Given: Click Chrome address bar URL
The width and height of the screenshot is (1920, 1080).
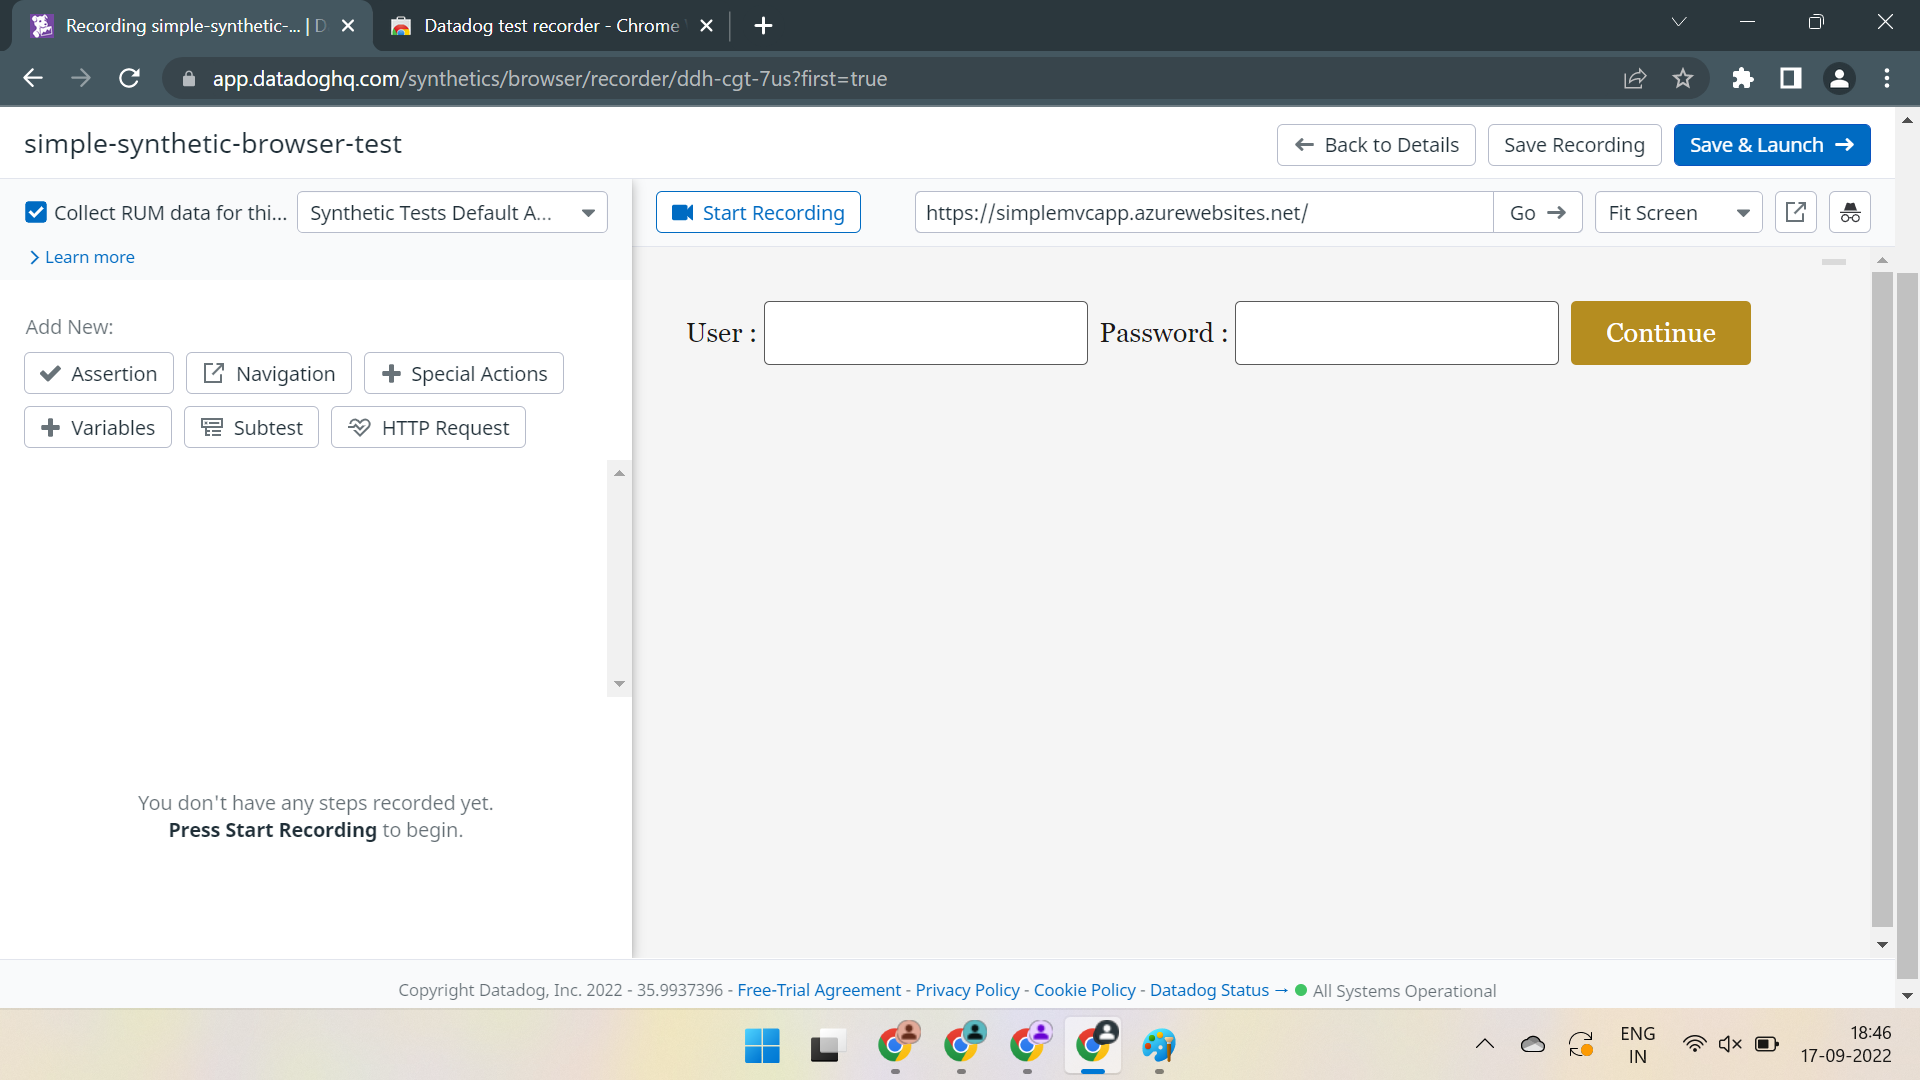Looking at the screenshot, I should point(549,78).
